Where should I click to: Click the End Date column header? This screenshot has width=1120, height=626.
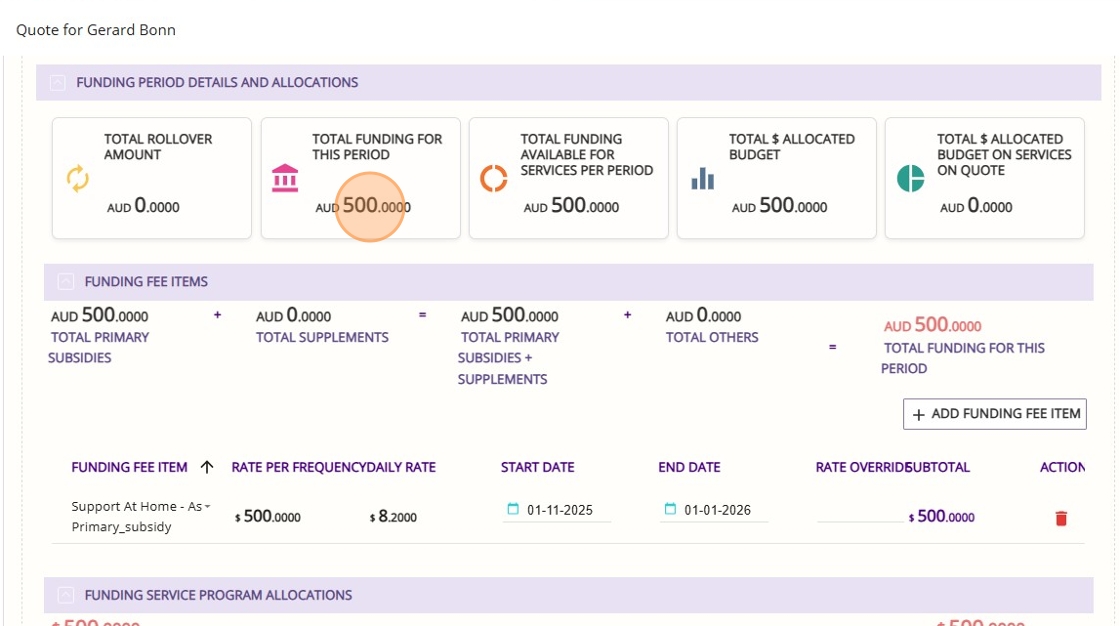pyautogui.click(x=689, y=467)
